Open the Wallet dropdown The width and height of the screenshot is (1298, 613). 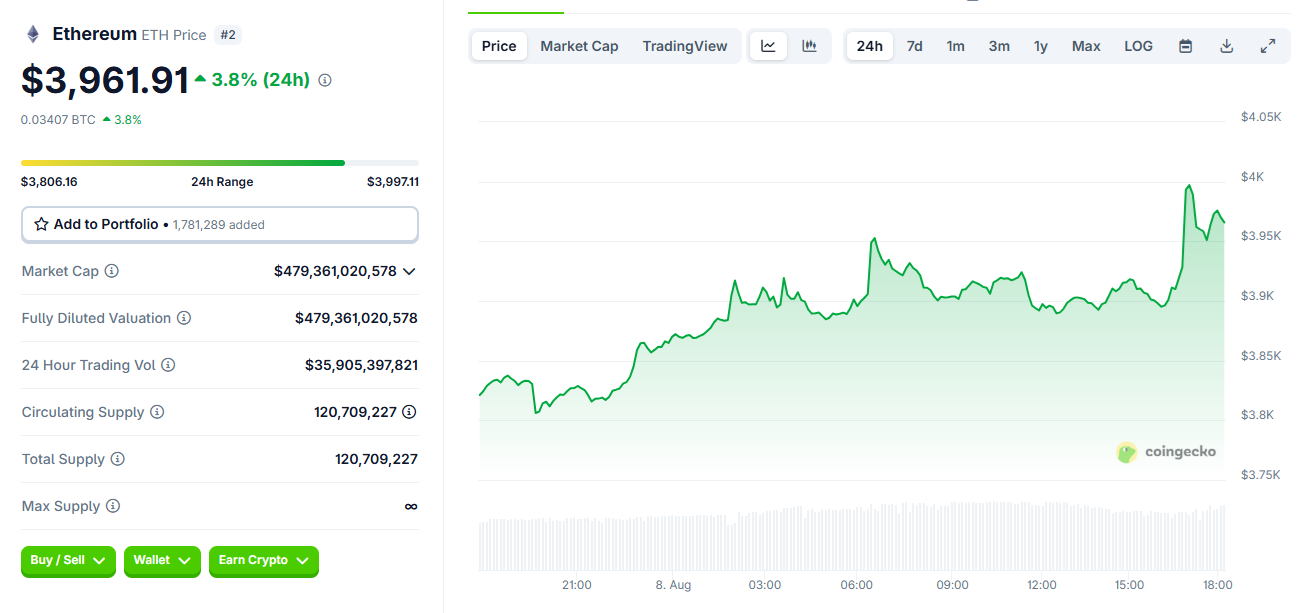coord(162,561)
